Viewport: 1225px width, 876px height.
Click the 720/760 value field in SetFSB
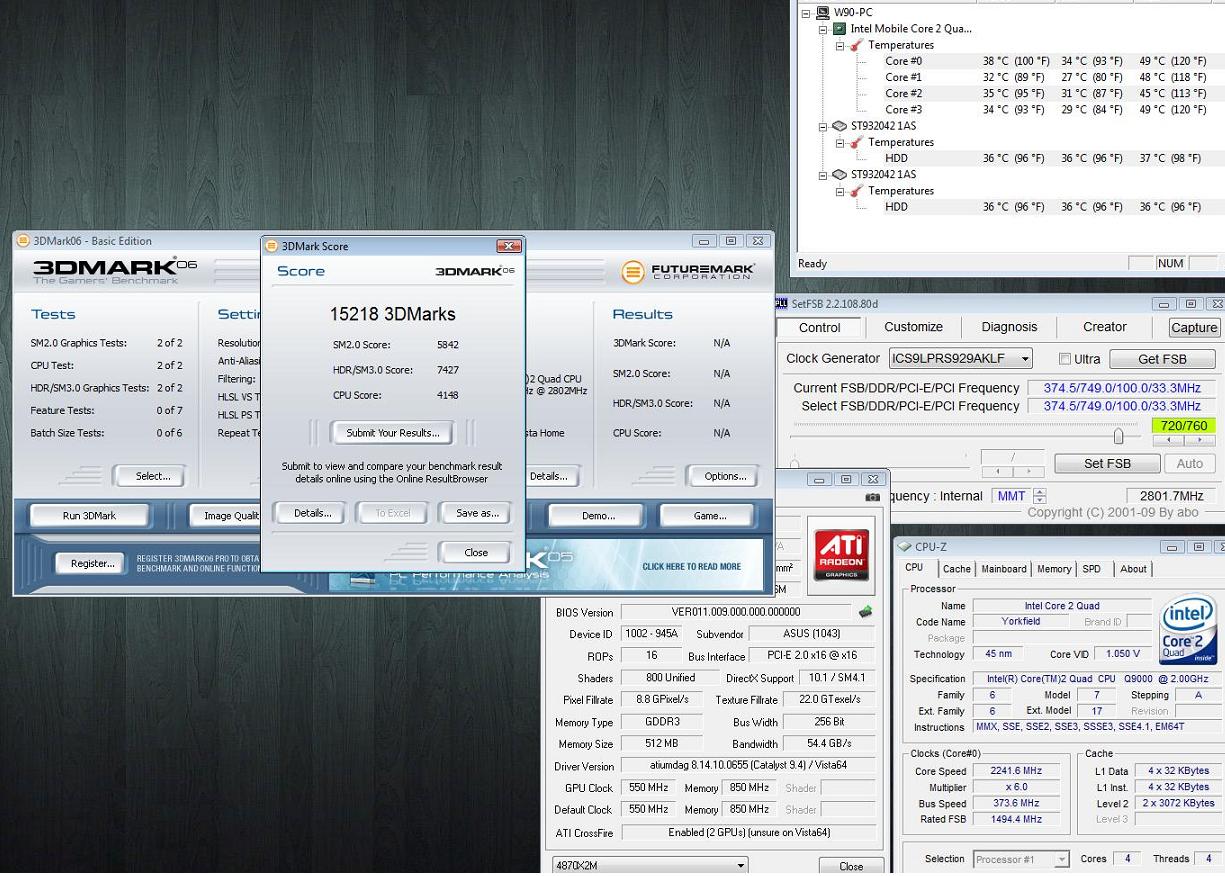1184,425
